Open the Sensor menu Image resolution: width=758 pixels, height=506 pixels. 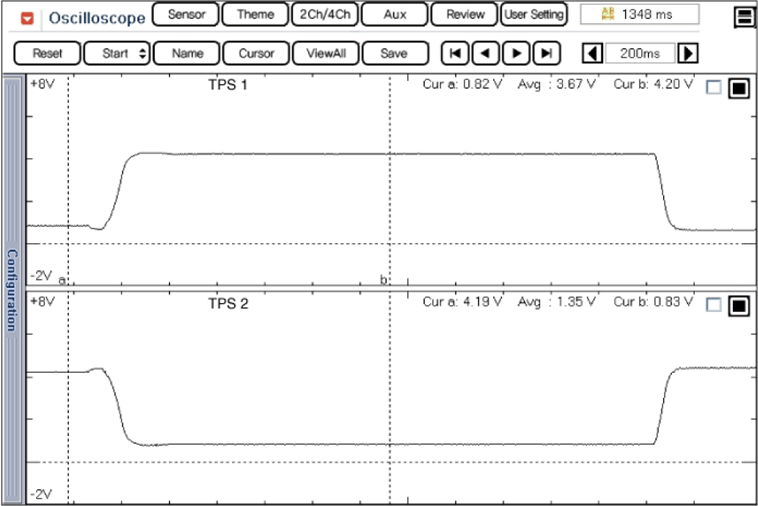click(185, 15)
